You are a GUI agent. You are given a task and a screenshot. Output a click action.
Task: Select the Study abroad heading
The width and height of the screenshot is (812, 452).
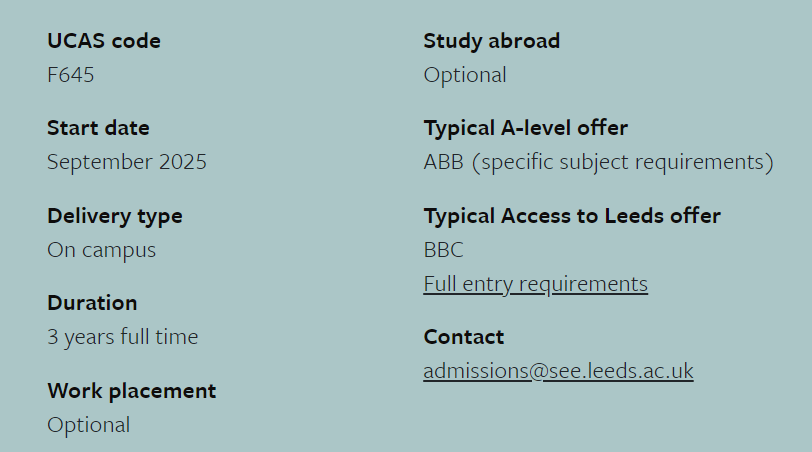[x=491, y=41]
